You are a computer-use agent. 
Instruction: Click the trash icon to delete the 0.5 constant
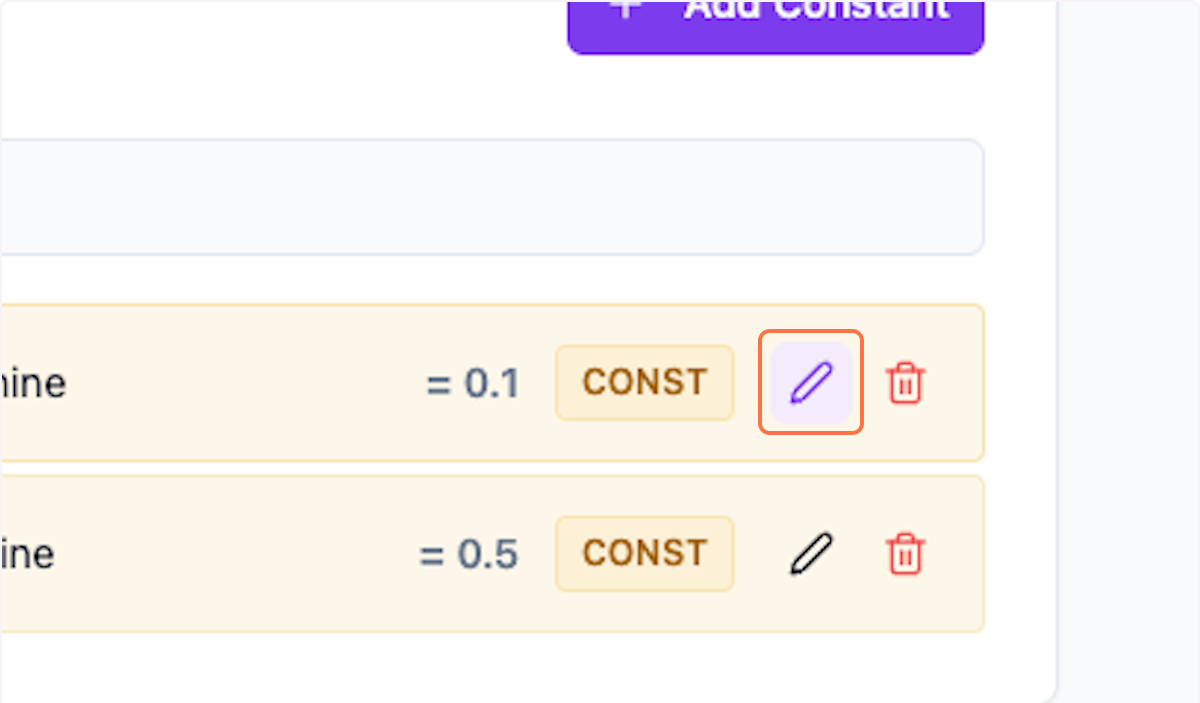point(905,553)
